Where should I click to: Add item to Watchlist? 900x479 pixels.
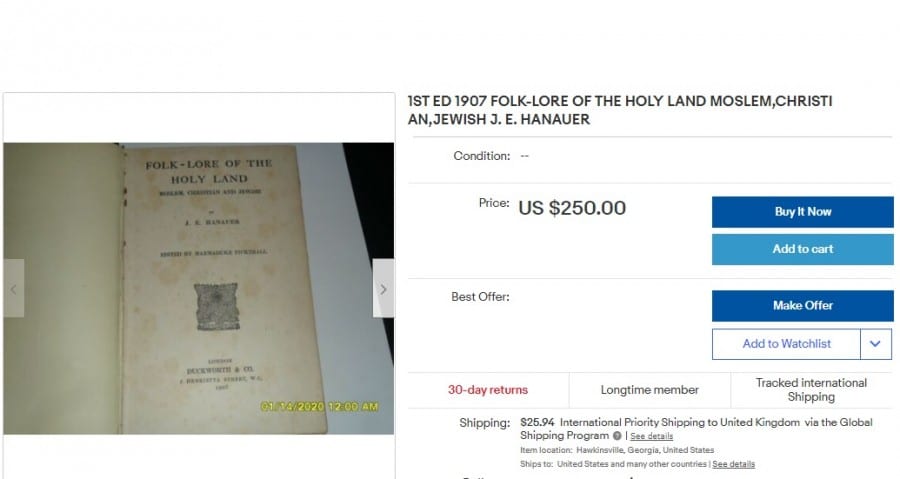pyautogui.click(x=786, y=344)
